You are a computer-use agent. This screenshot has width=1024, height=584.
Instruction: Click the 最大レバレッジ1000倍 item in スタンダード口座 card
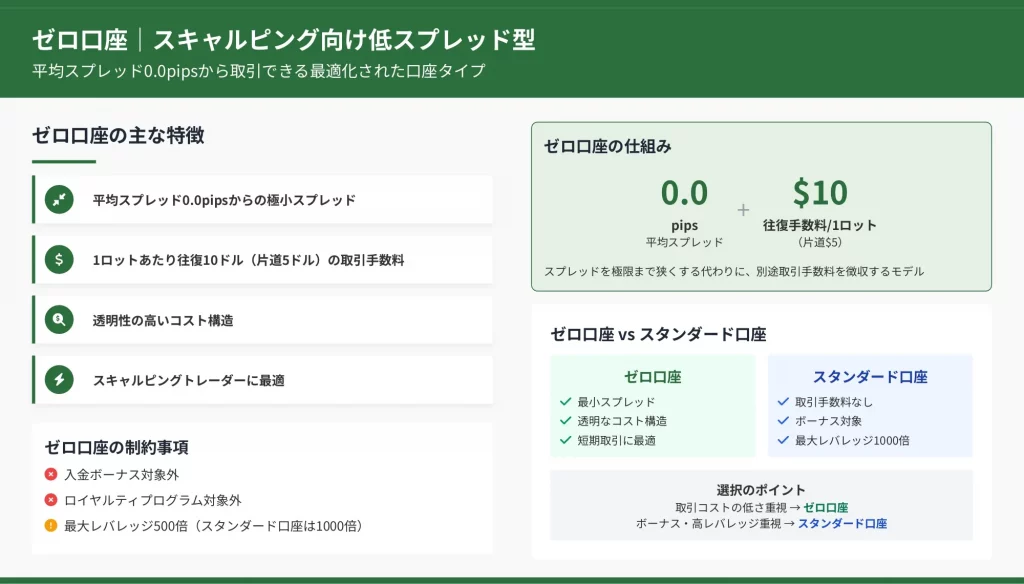851,440
